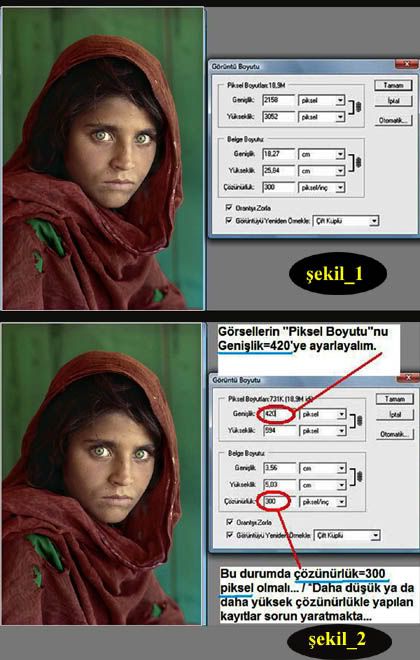Screen dimensions: 420x660
Task: Toggle Görüntüyü Yeniden Örnekle checkbox in upper dialog
Action: click(x=229, y=220)
